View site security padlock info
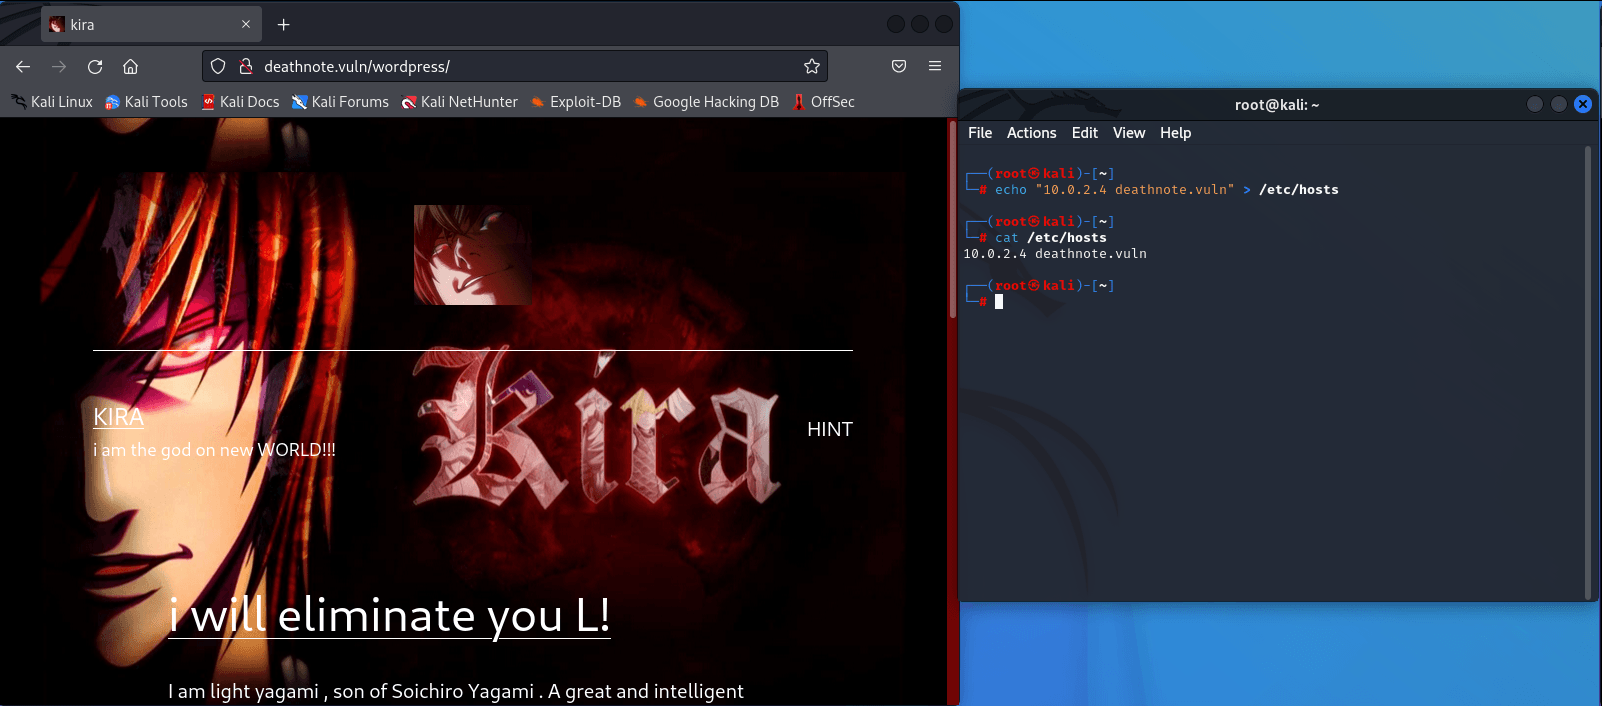The width and height of the screenshot is (1602, 706). pos(245,66)
